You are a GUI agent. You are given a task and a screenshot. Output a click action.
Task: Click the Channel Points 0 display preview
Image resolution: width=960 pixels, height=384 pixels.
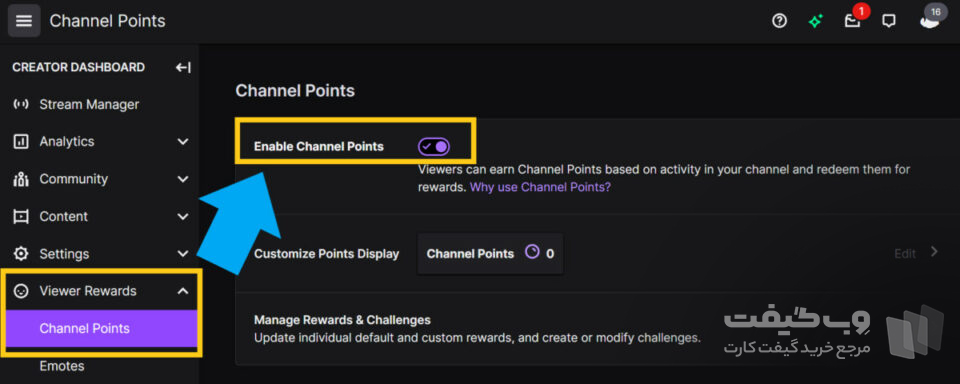(x=490, y=253)
